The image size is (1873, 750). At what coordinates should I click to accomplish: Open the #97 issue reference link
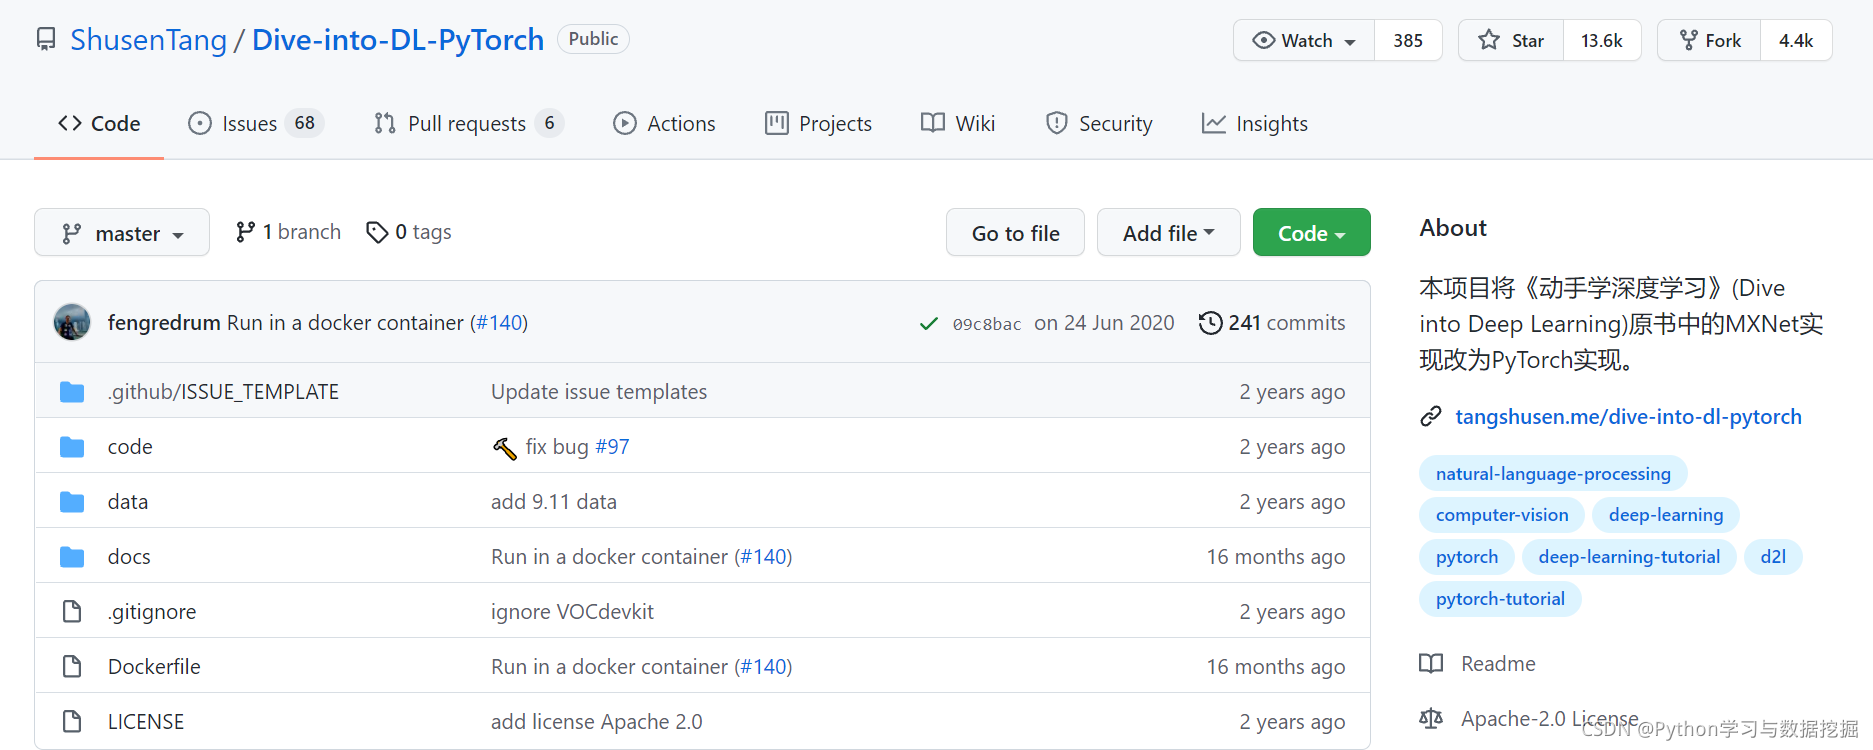click(612, 447)
